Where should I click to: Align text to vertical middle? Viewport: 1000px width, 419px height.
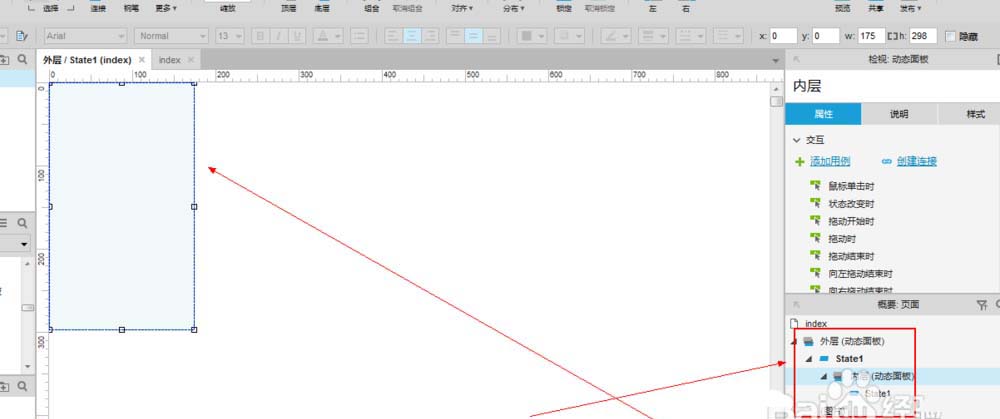[473, 36]
